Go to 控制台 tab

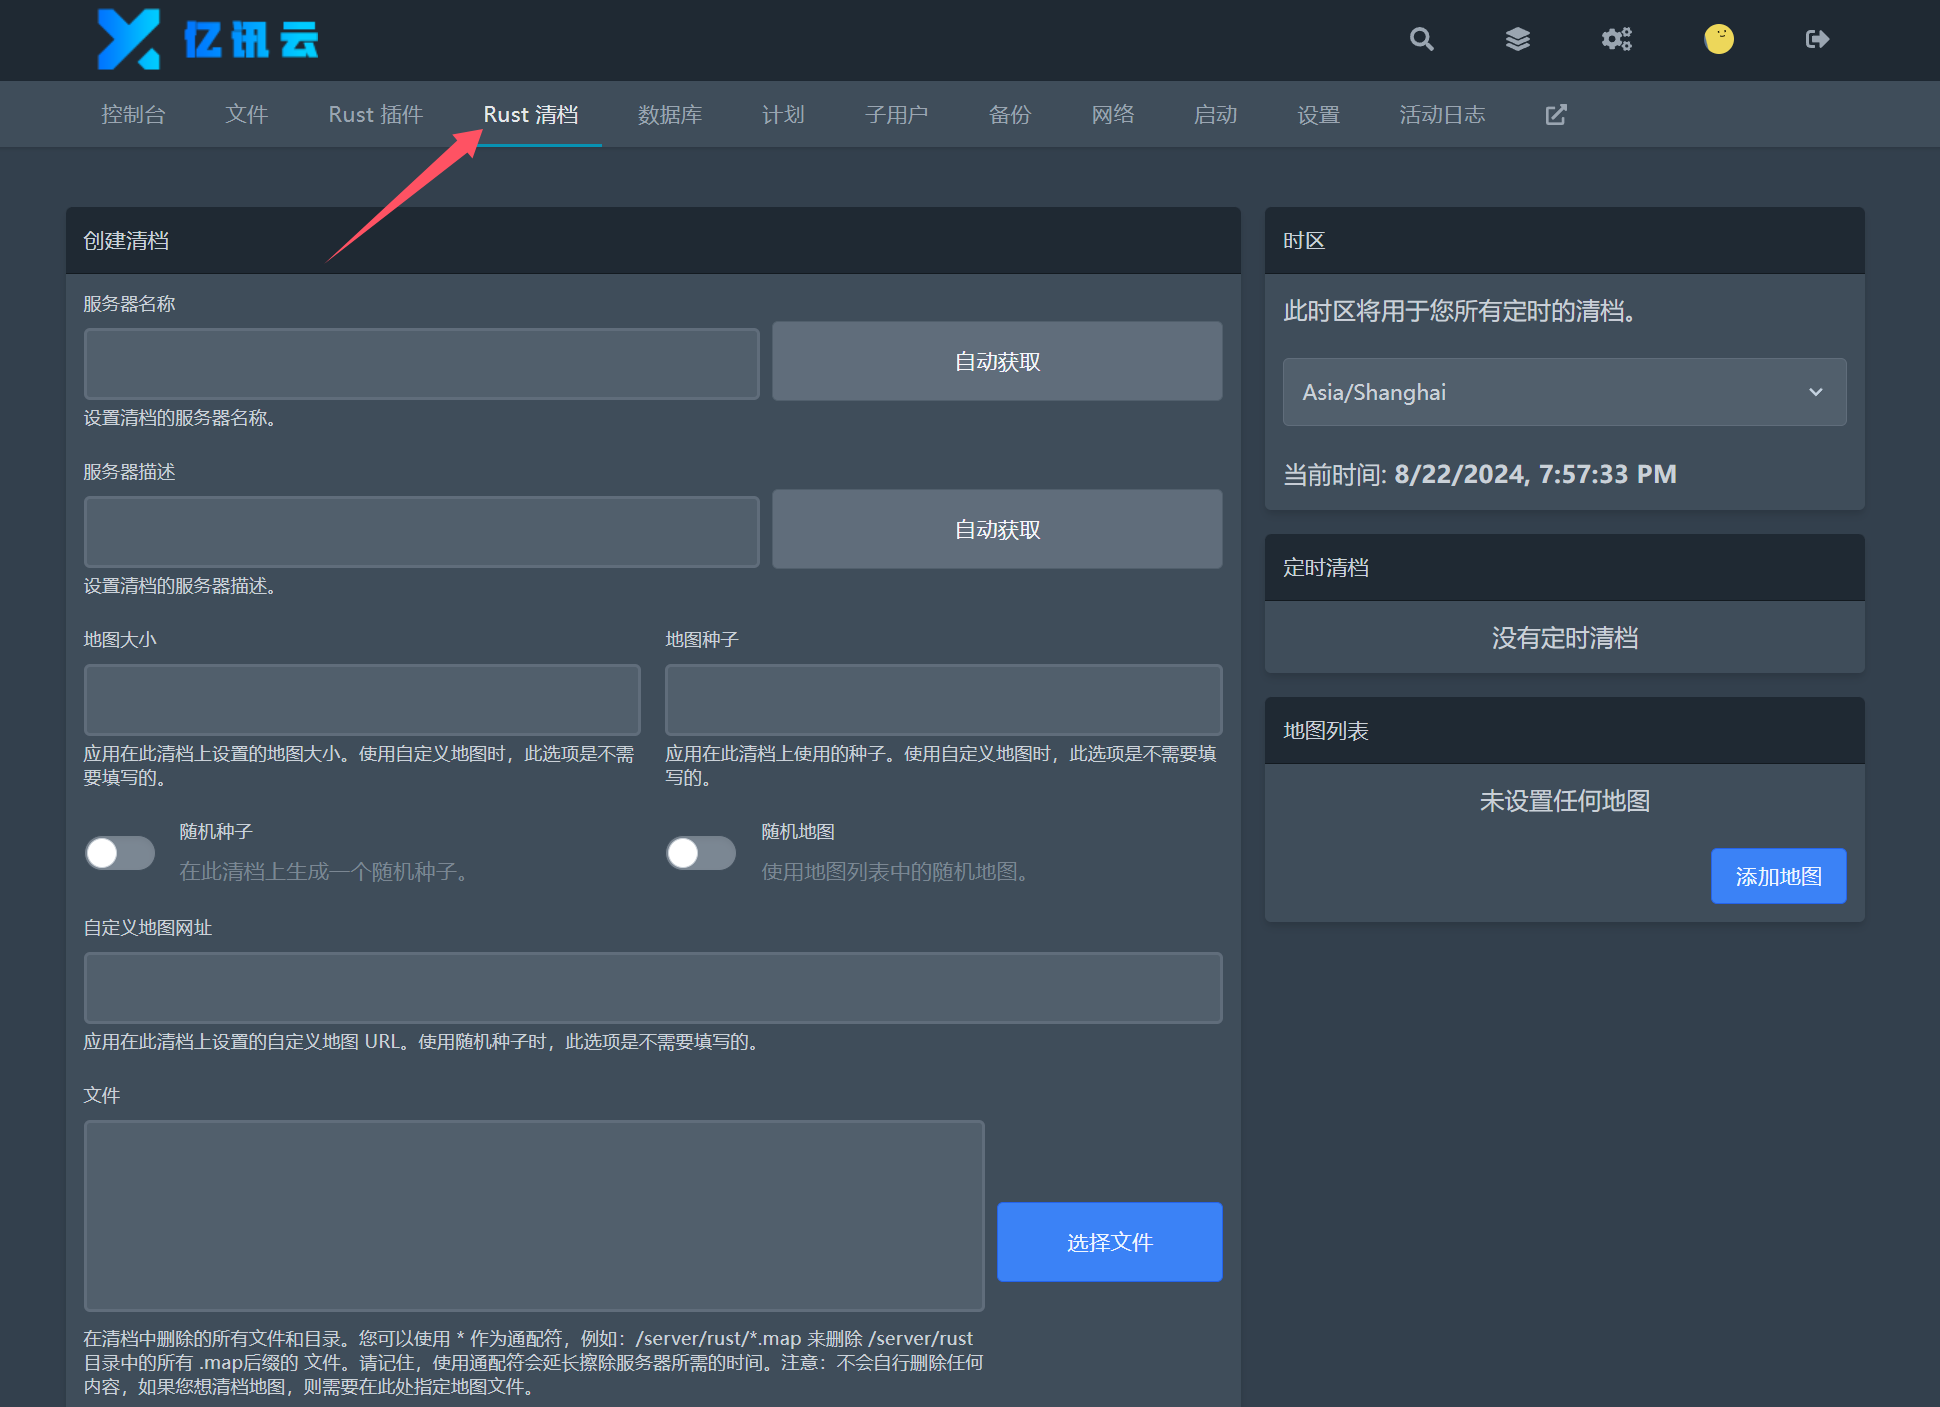[x=133, y=115]
